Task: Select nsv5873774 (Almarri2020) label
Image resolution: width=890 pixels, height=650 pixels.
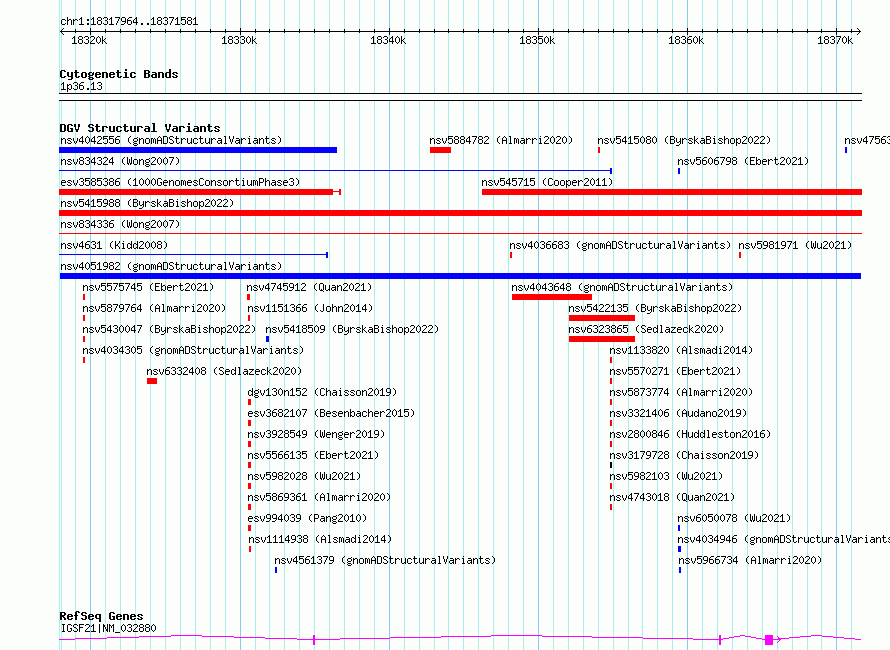Action: [681, 392]
